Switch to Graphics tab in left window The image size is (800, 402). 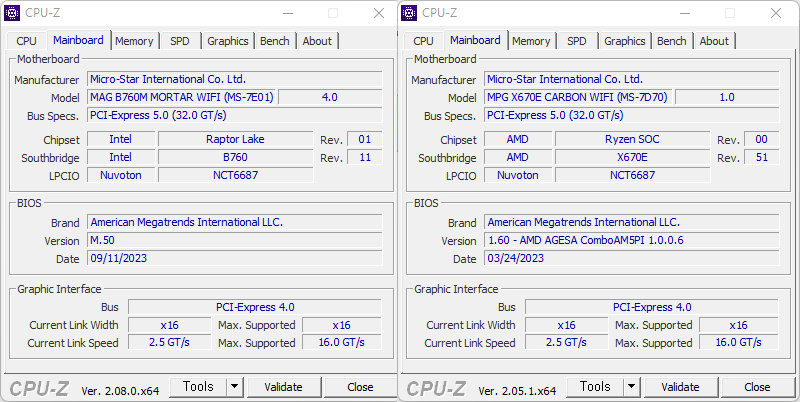click(228, 41)
